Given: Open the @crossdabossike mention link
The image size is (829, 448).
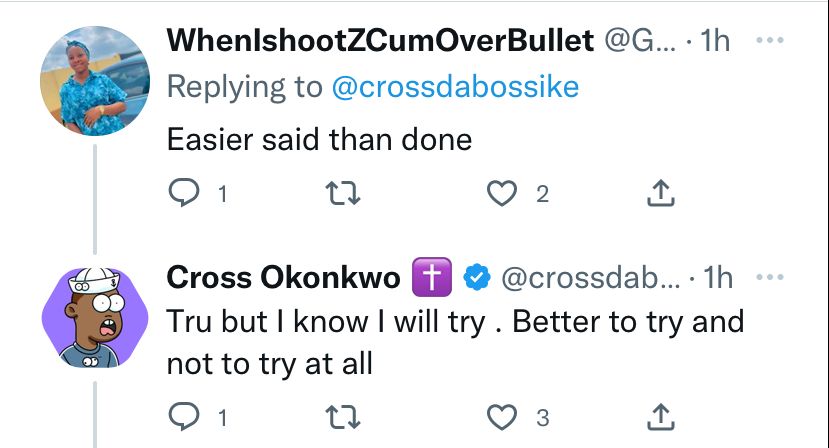Looking at the screenshot, I should pos(455,87).
